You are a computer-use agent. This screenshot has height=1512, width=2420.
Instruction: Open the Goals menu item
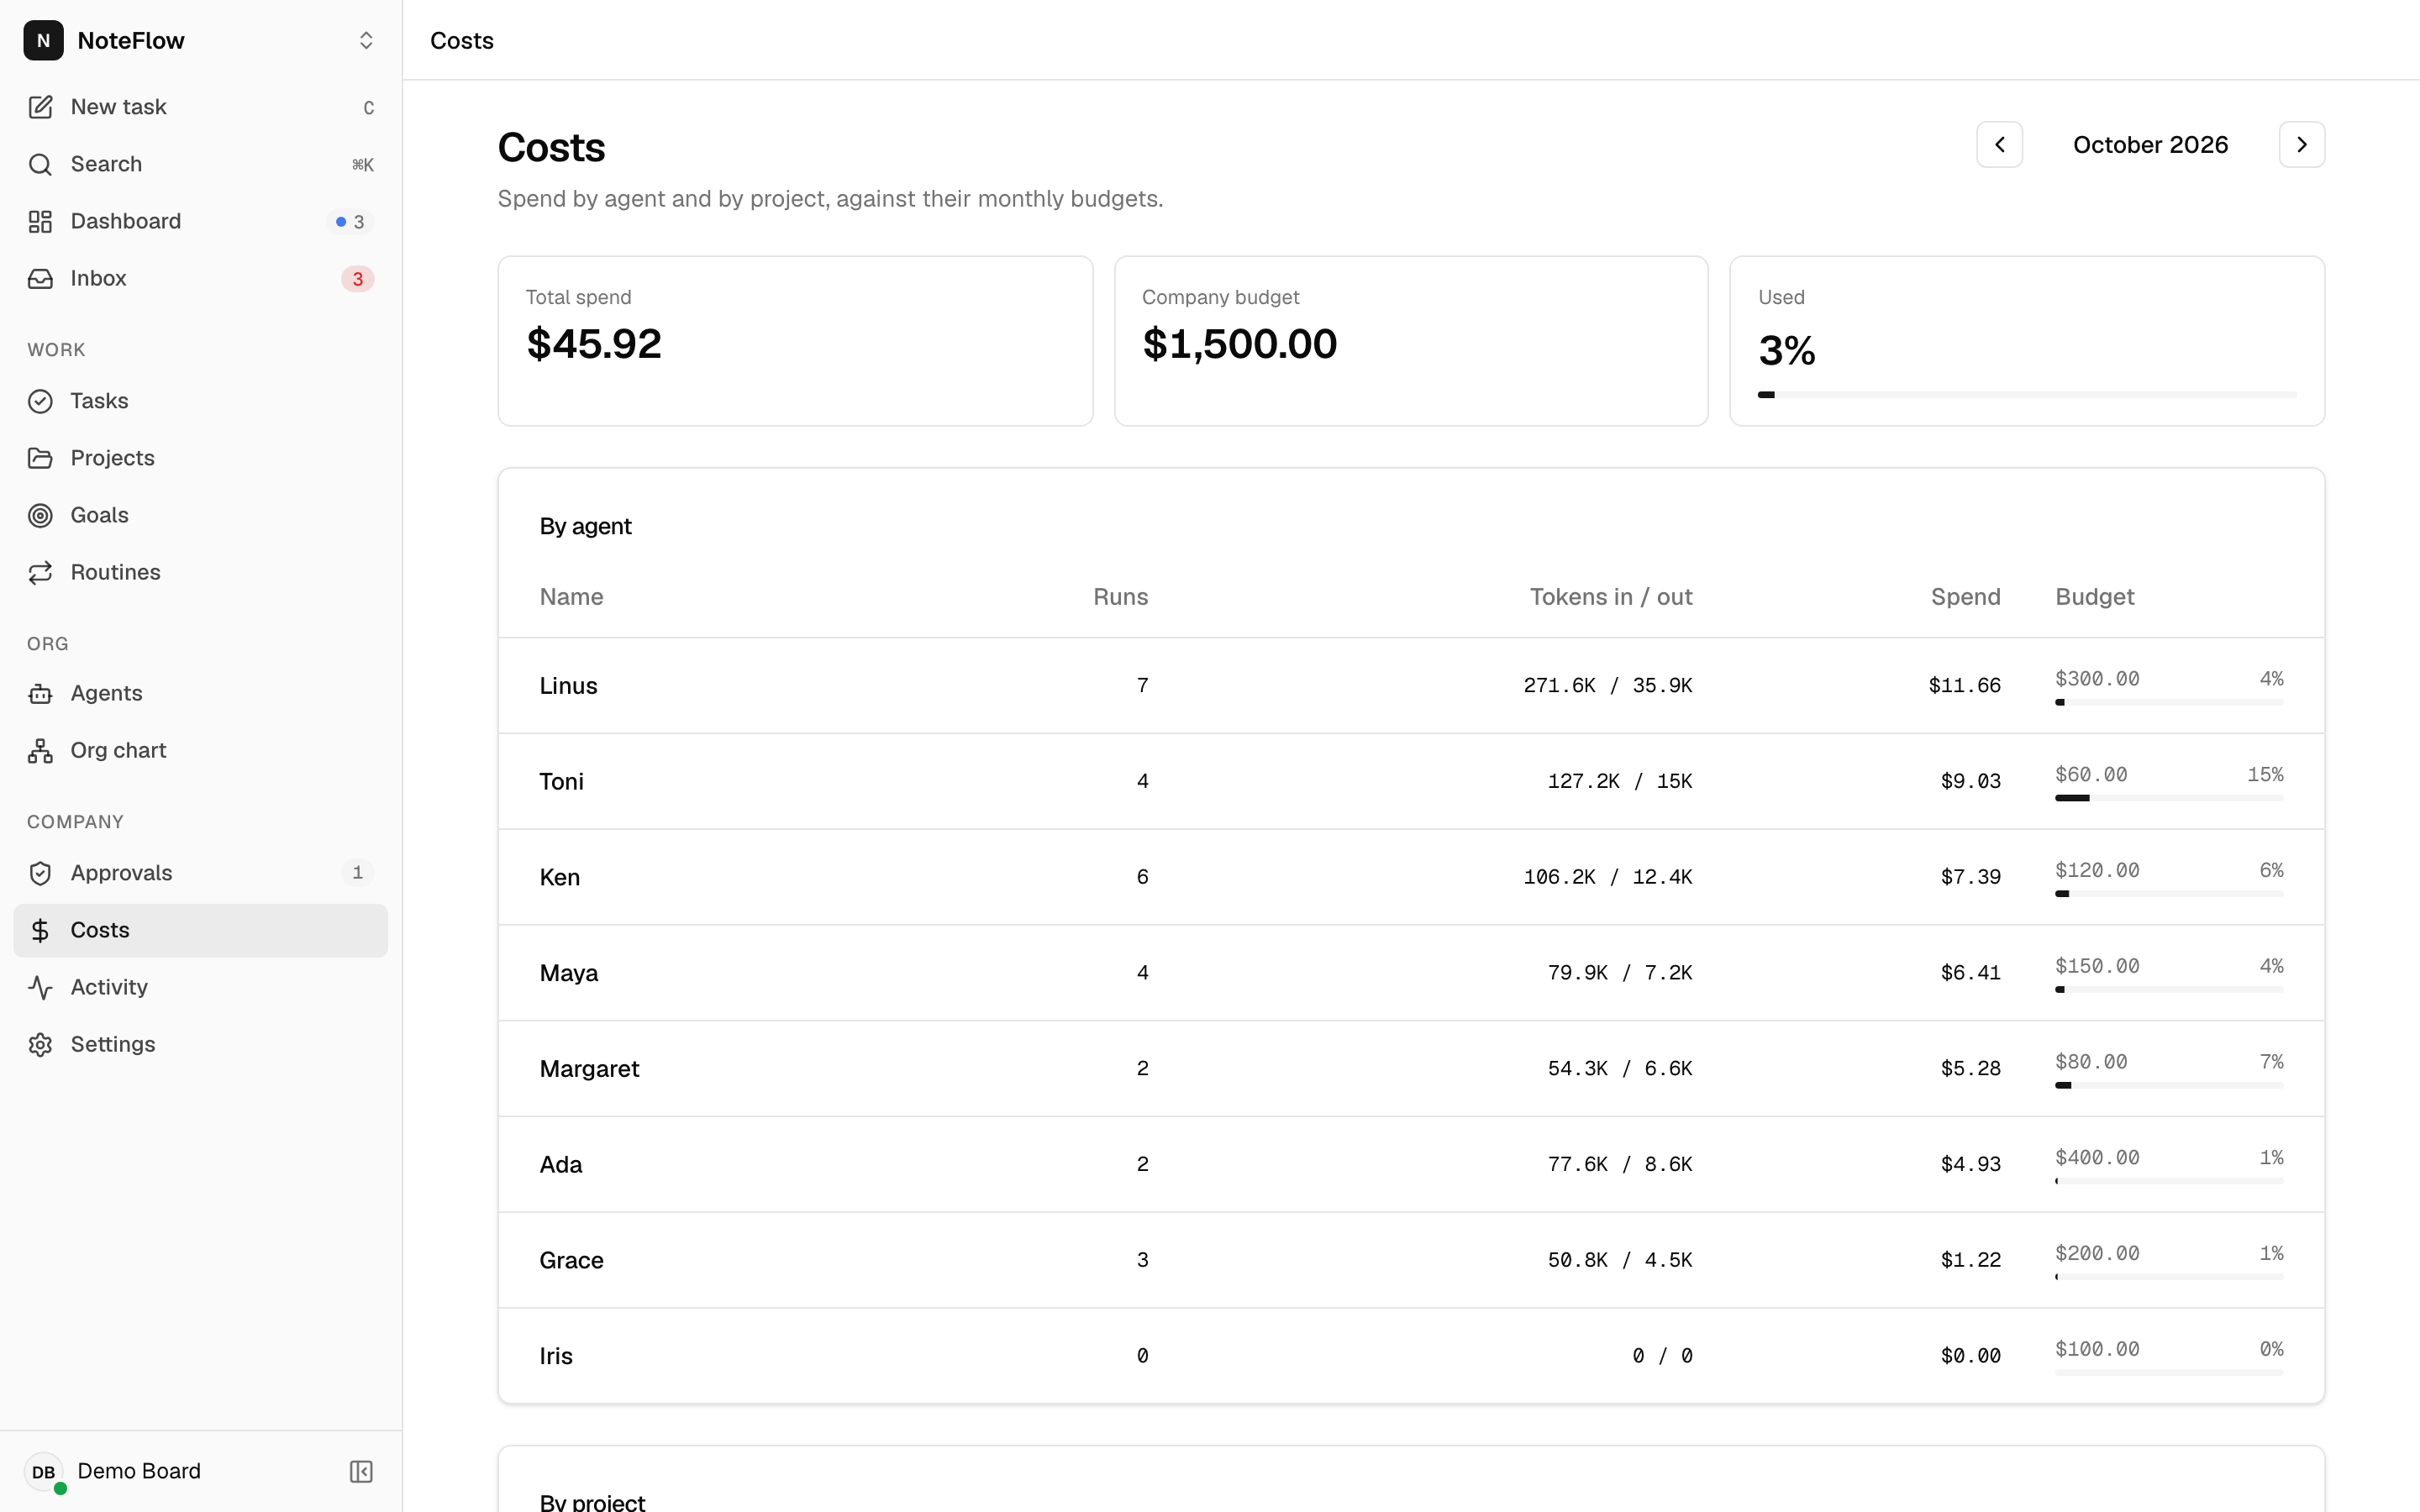(x=200, y=515)
